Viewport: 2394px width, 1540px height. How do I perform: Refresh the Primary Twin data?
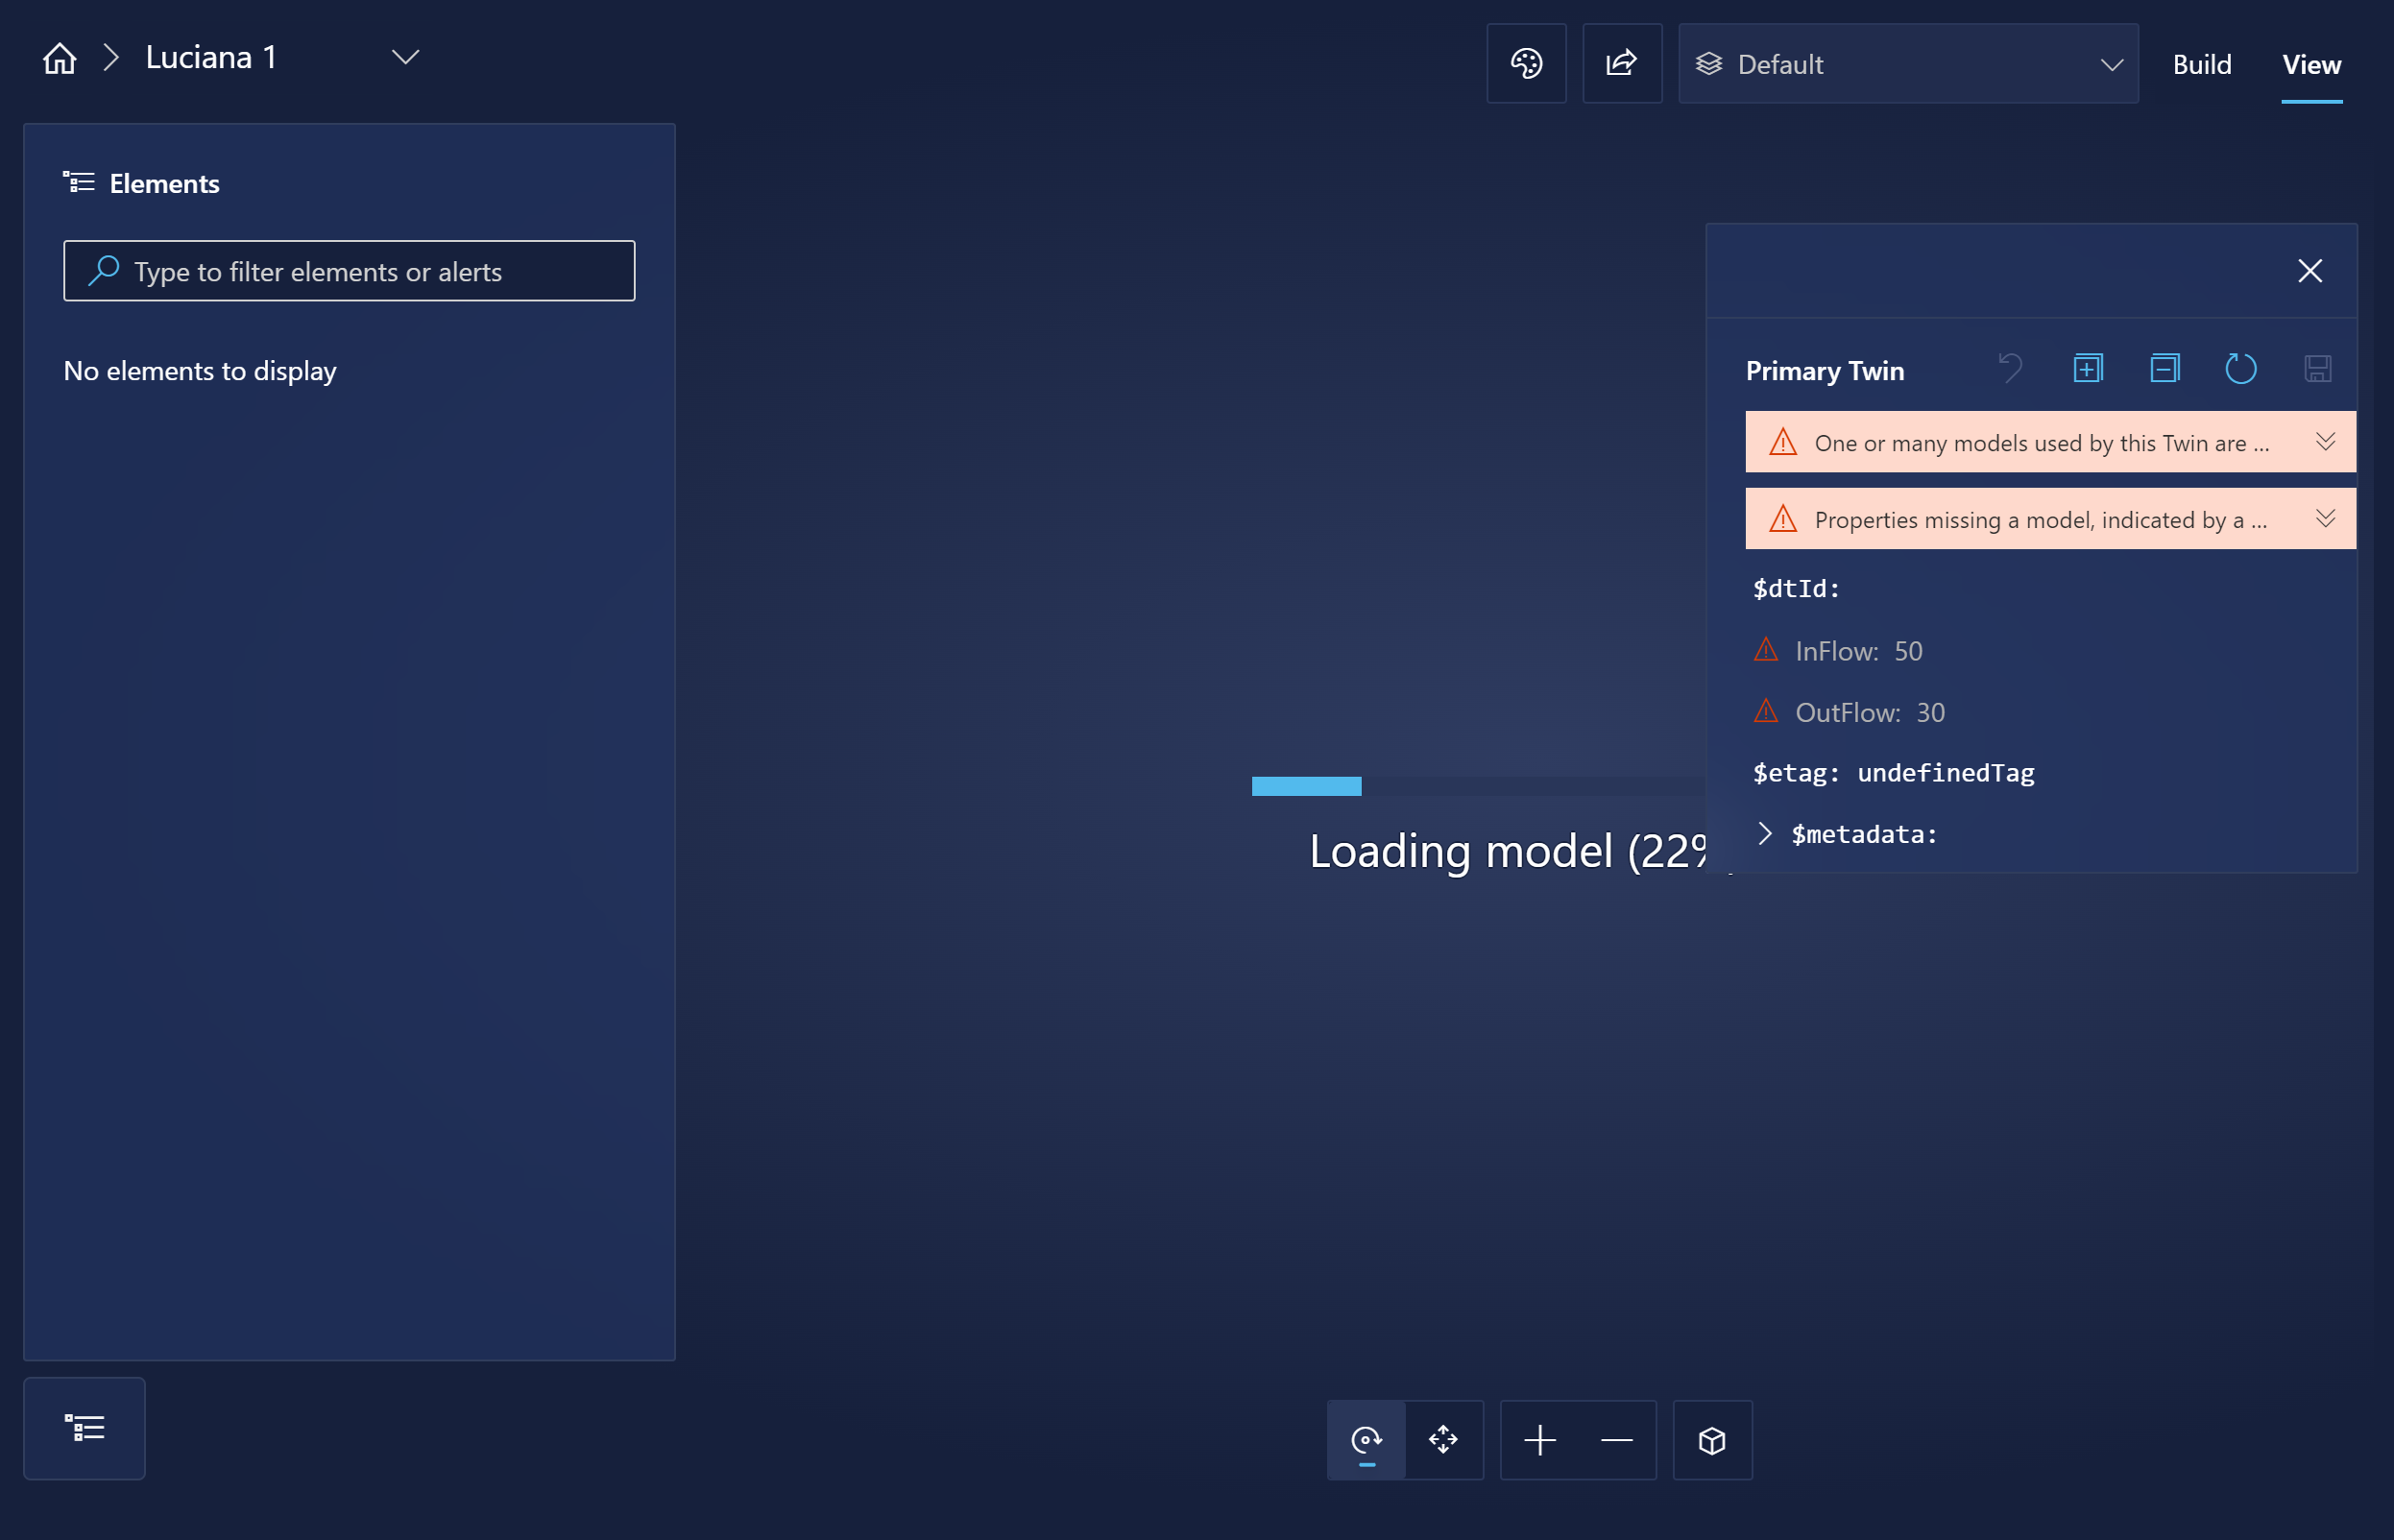(2241, 368)
